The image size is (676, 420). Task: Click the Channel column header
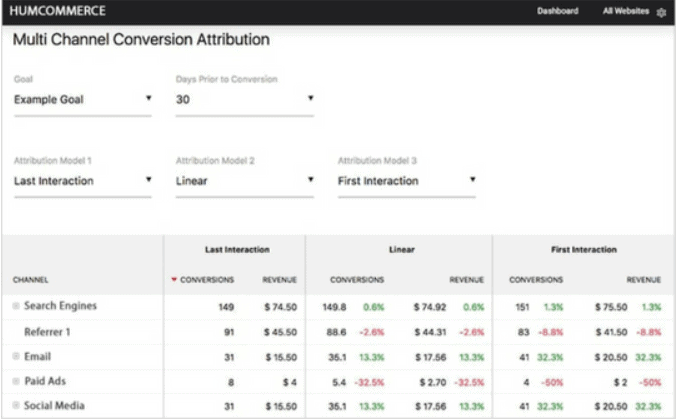[30, 280]
